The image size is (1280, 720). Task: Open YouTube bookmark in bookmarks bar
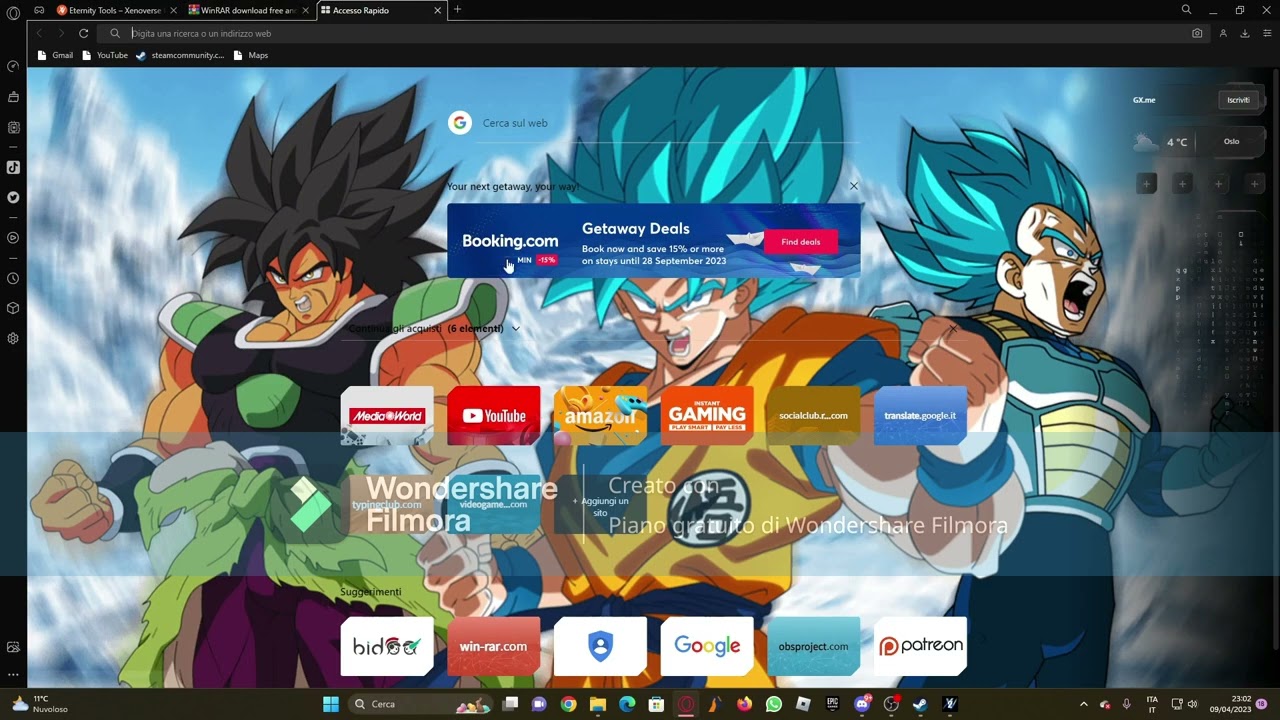(x=105, y=55)
